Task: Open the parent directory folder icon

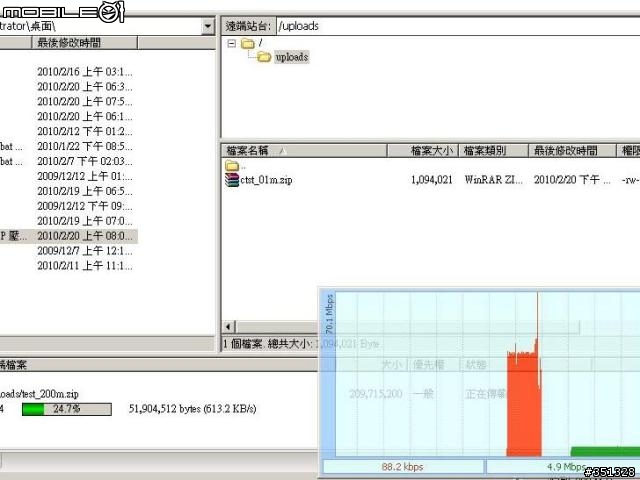Action: coord(232,165)
